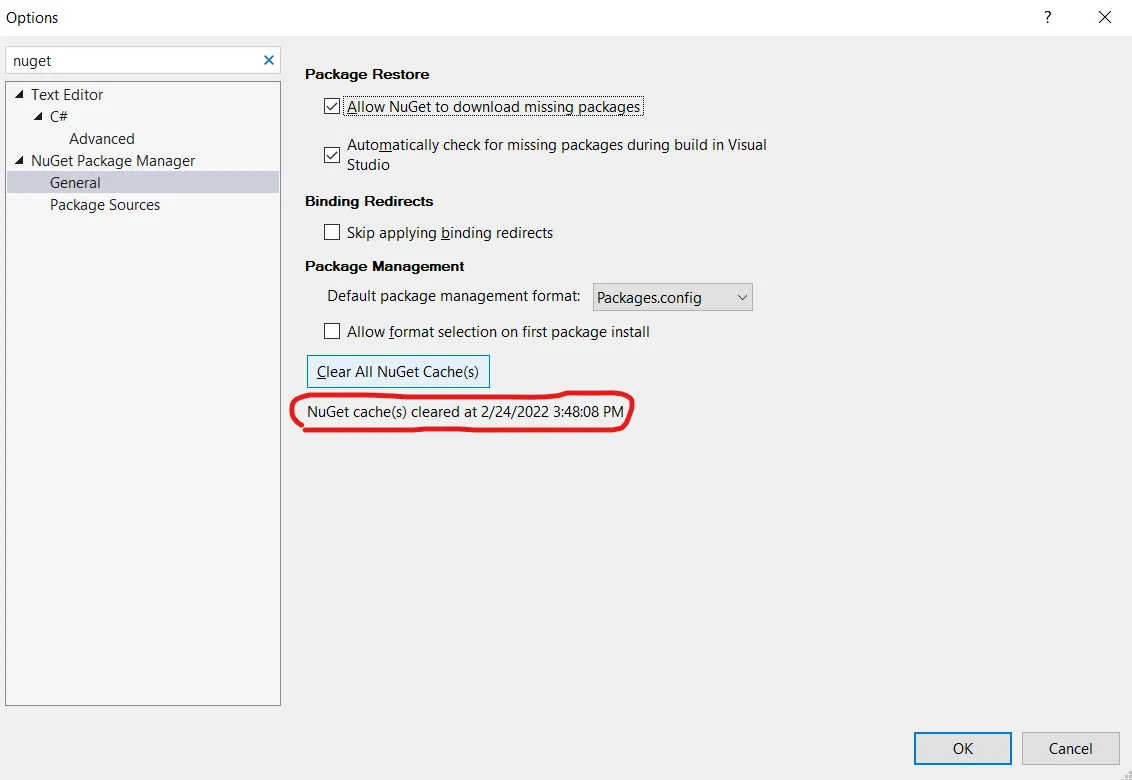The height and width of the screenshot is (780, 1132).
Task: Close the Options dialog window
Action: coord(1104,17)
